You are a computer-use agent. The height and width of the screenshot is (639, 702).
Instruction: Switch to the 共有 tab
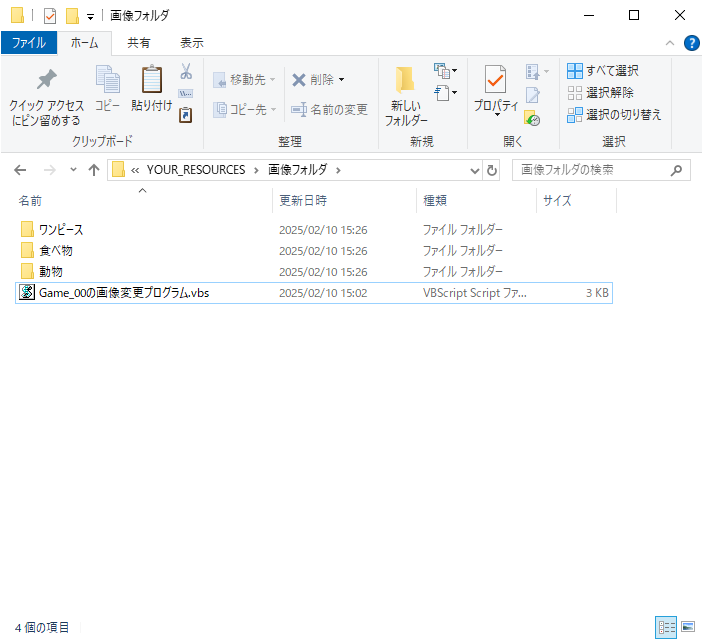tap(138, 43)
